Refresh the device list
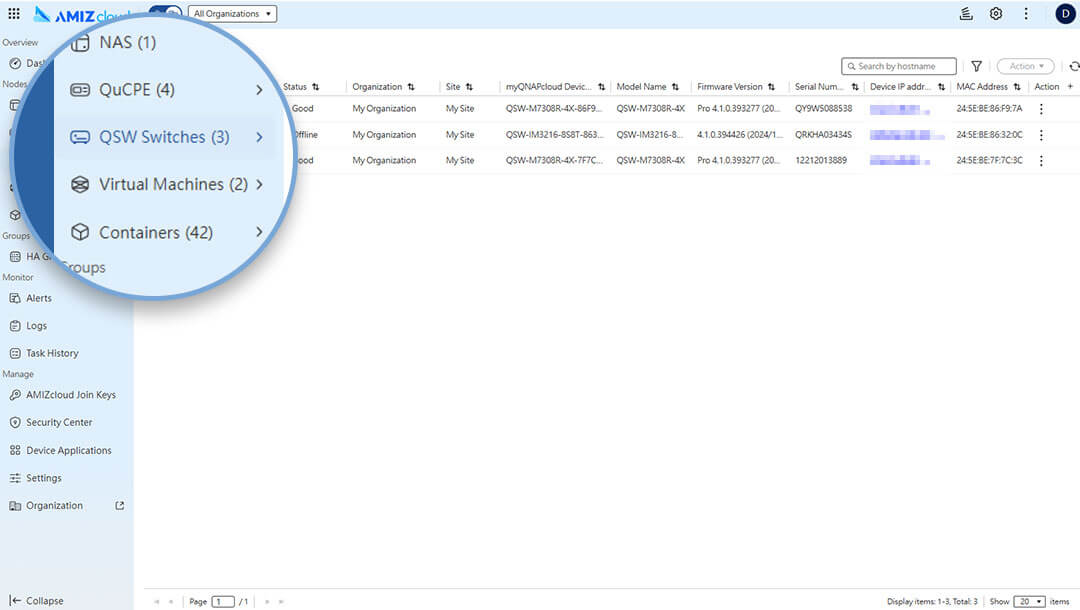The width and height of the screenshot is (1080, 610). [1074, 67]
